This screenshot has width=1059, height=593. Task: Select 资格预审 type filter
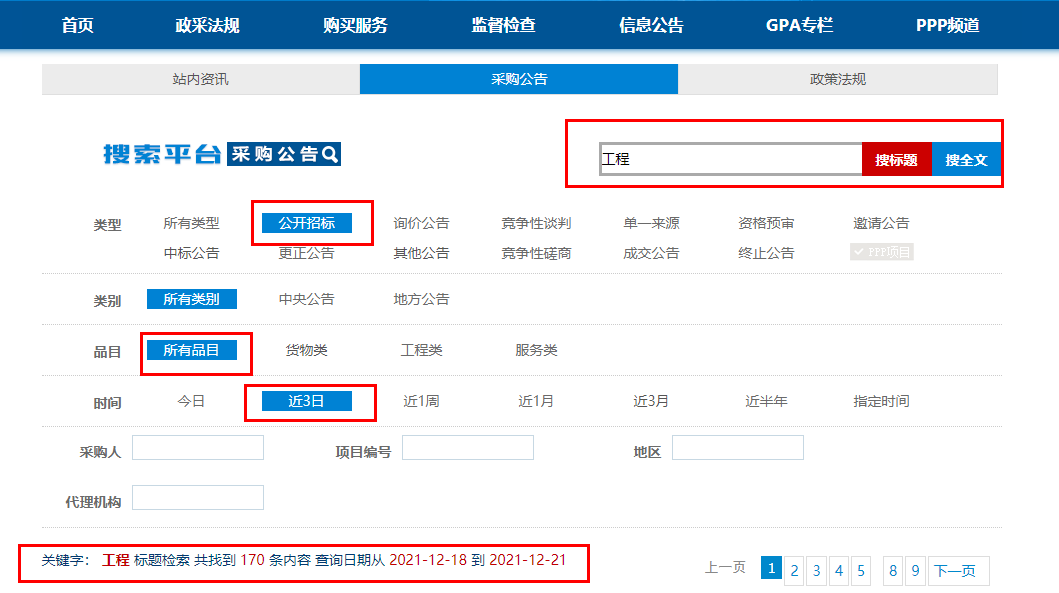[766, 223]
